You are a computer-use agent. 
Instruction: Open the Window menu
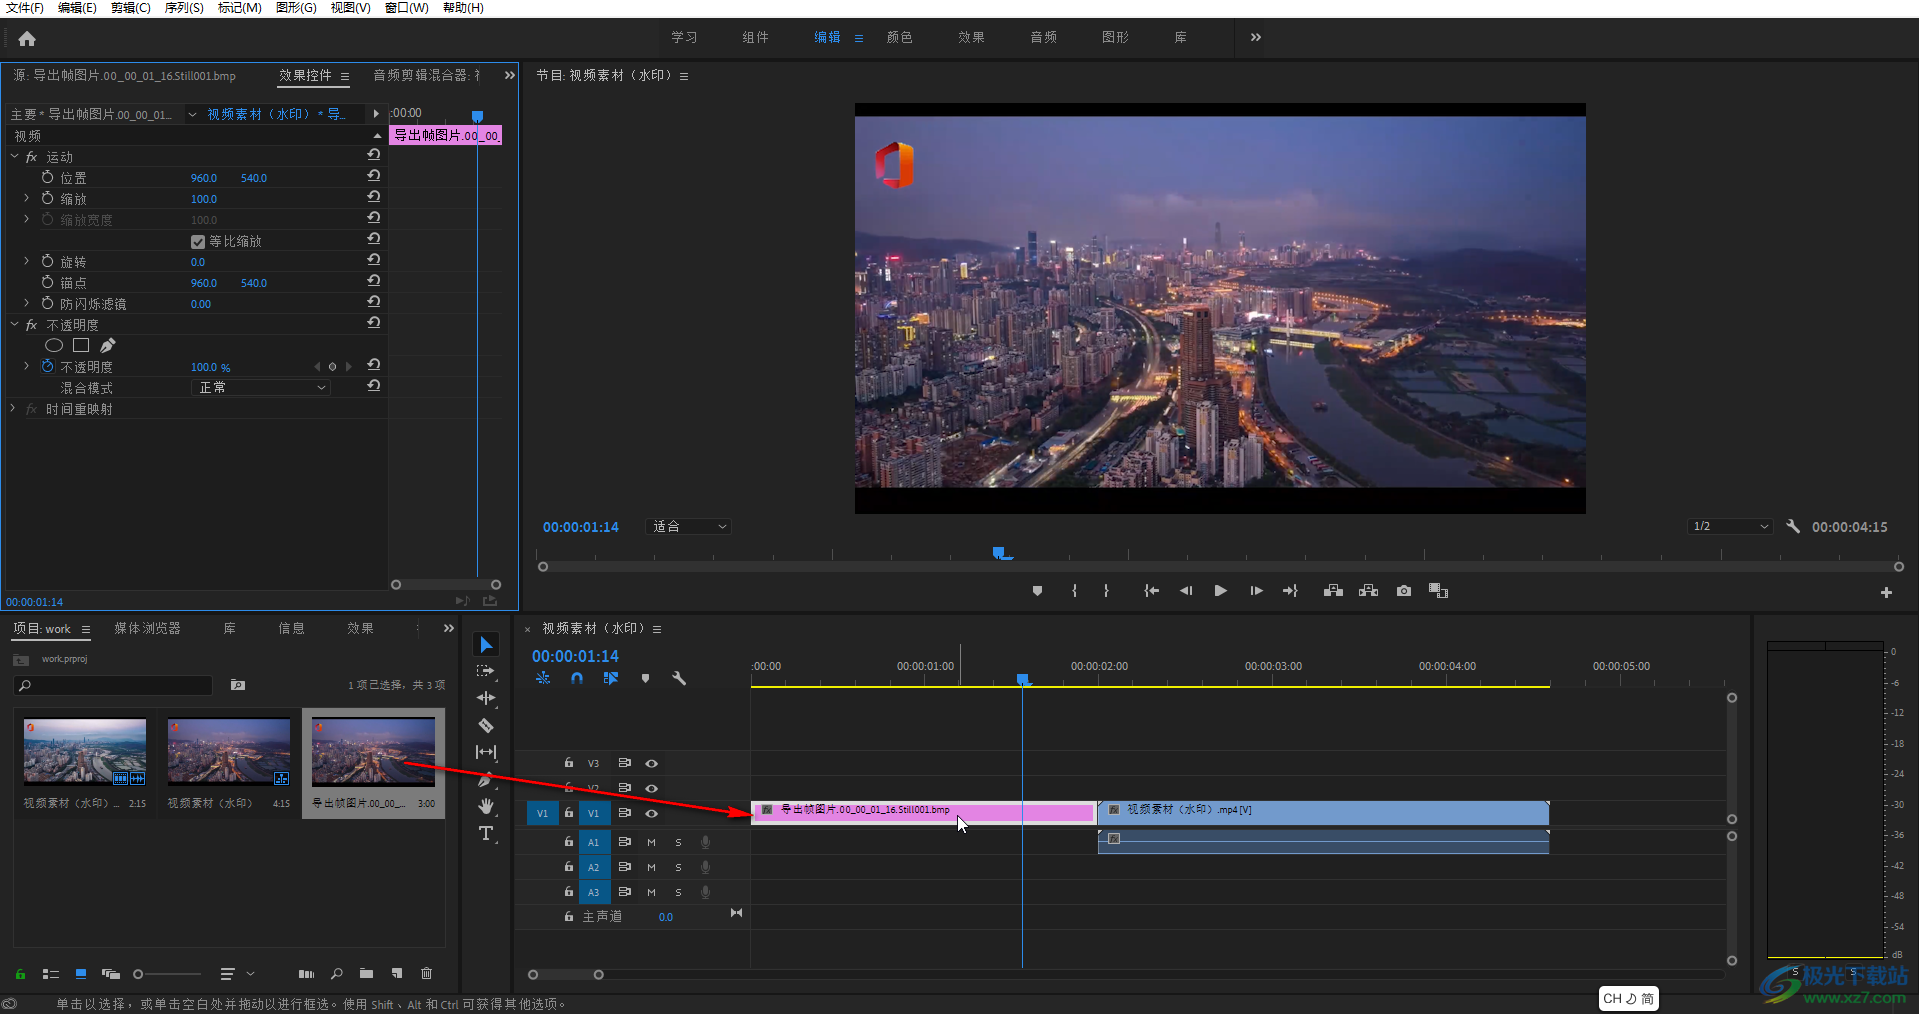click(x=406, y=8)
